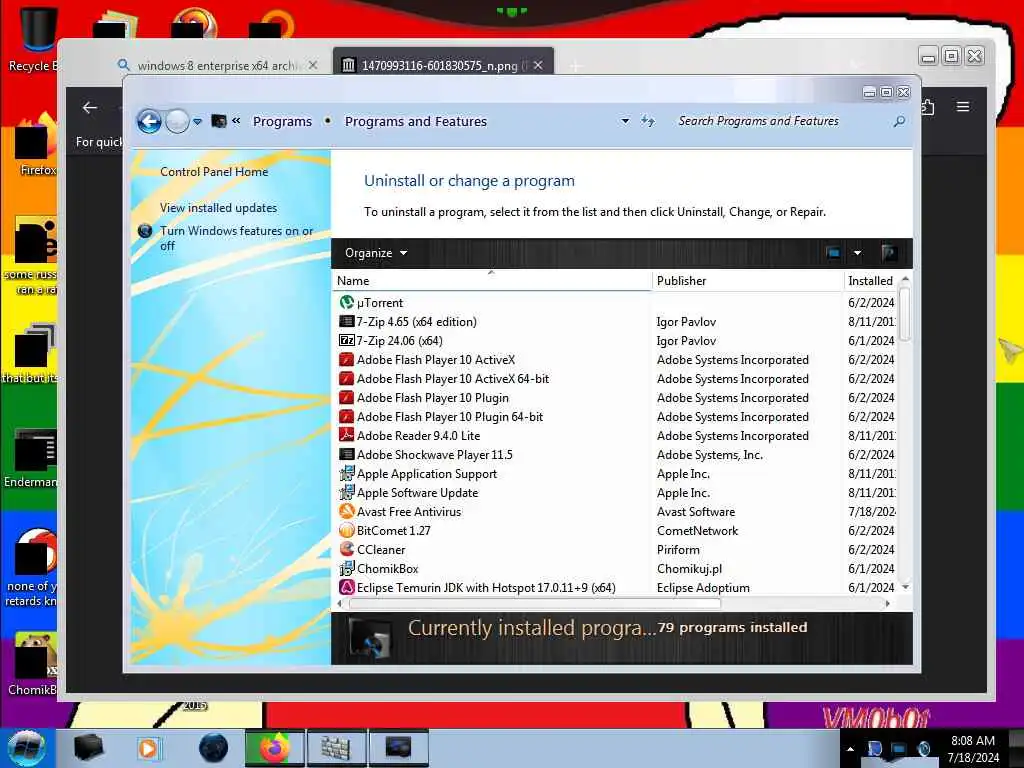Open the address bar history dropdown
Image resolution: width=1024 pixels, height=768 pixels.
[625, 121]
